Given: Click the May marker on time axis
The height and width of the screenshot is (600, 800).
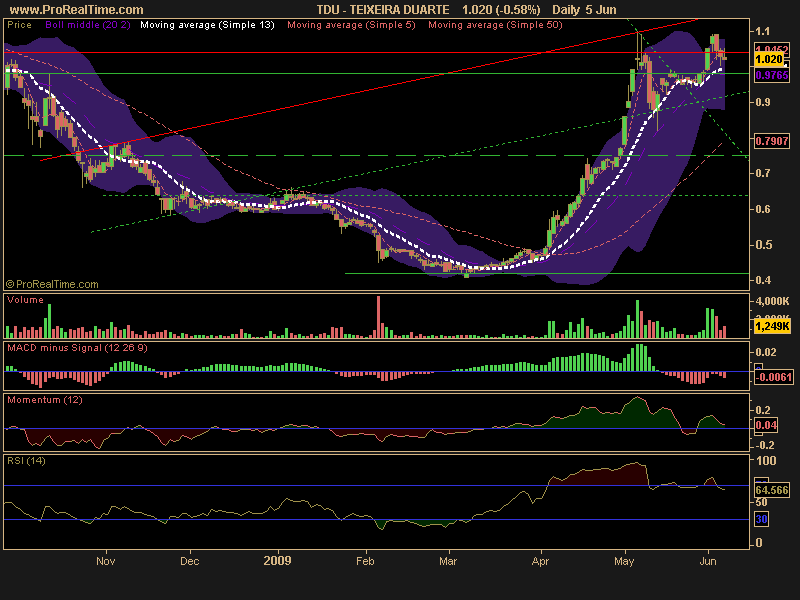Looking at the screenshot, I should tap(624, 561).
